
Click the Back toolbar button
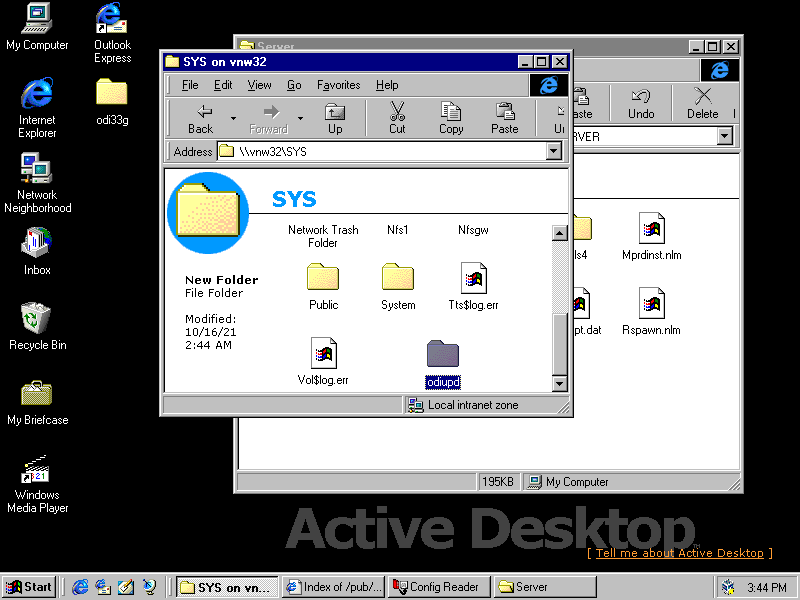click(x=201, y=119)
